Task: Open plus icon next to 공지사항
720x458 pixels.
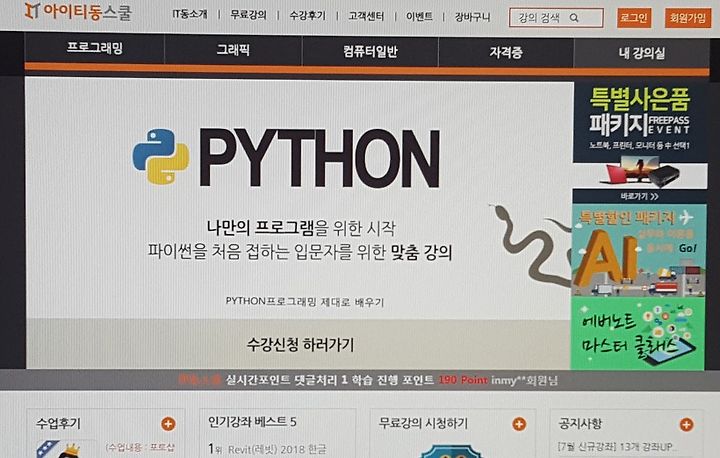Action: pos(686,424)
